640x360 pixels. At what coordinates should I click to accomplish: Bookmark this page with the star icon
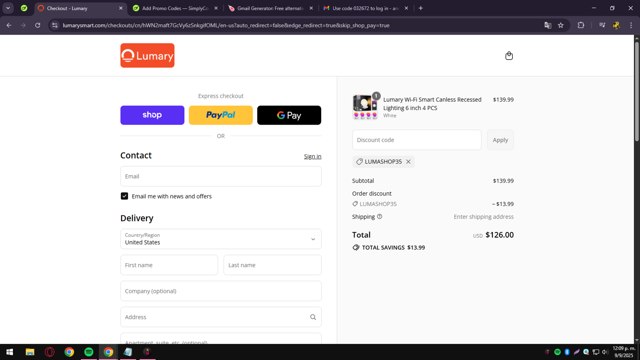pyautogui.click(x=561, y=25)
